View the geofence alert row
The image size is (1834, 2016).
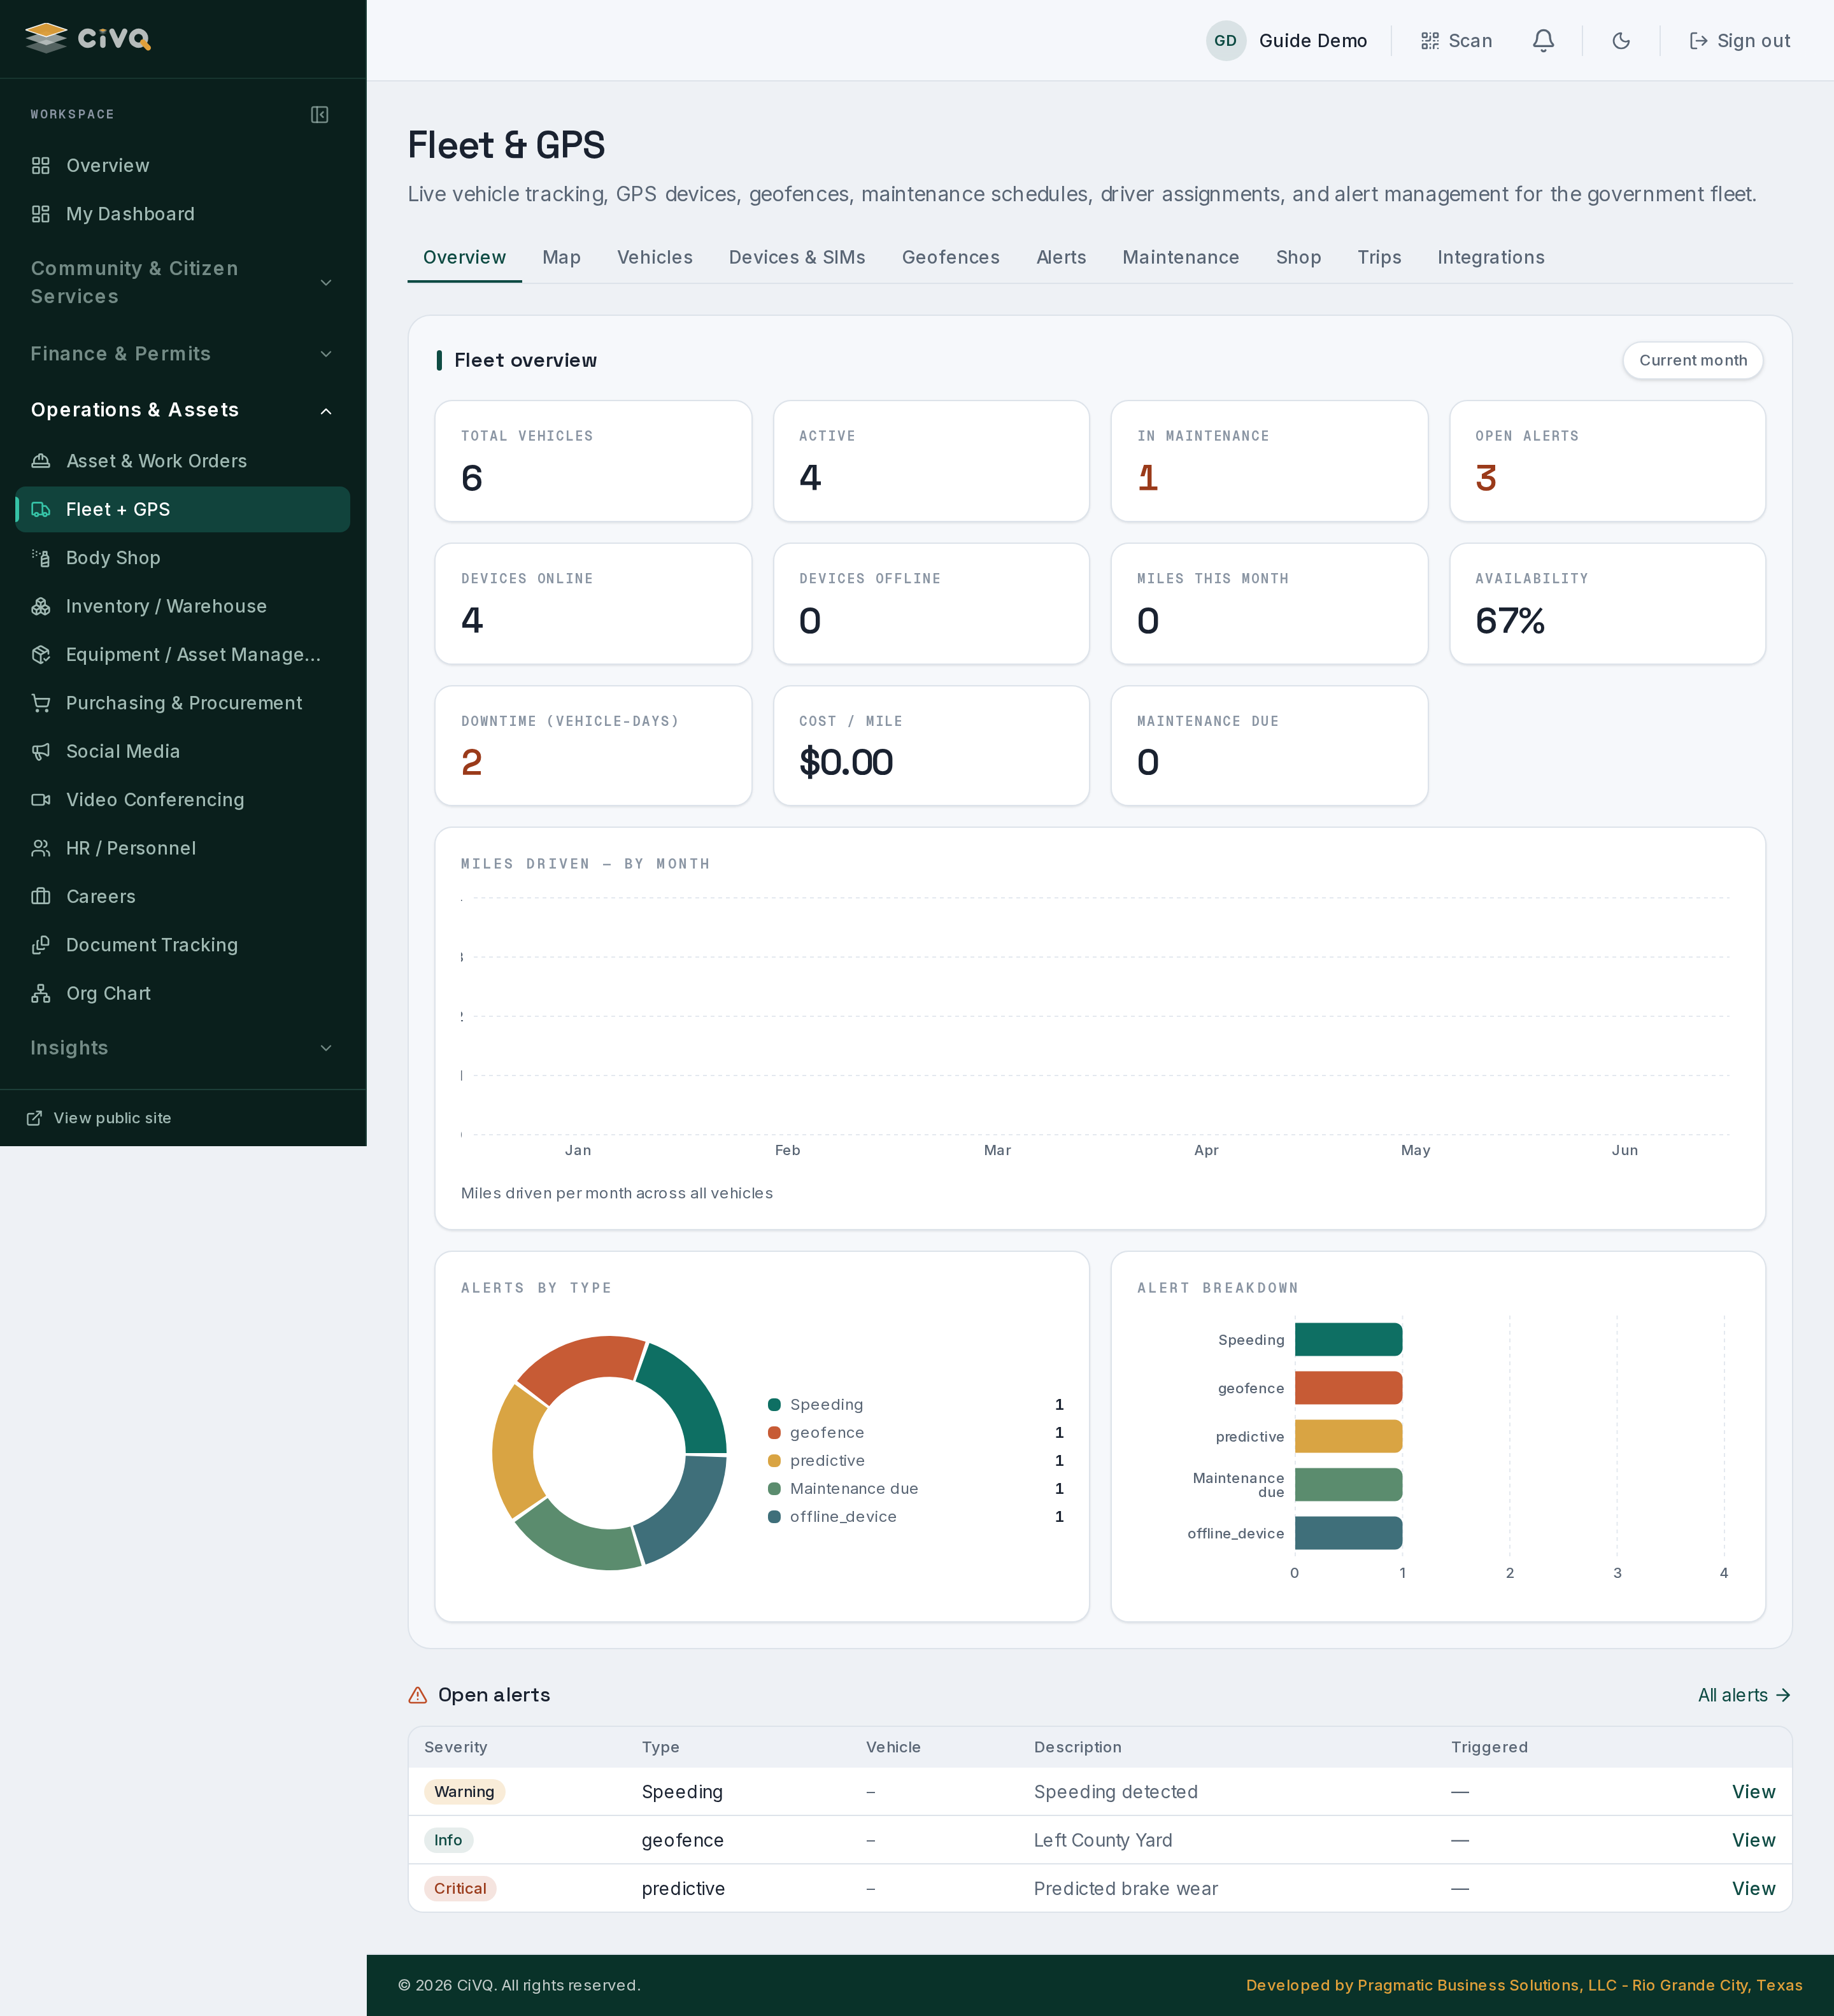tap(1753, 1840)
